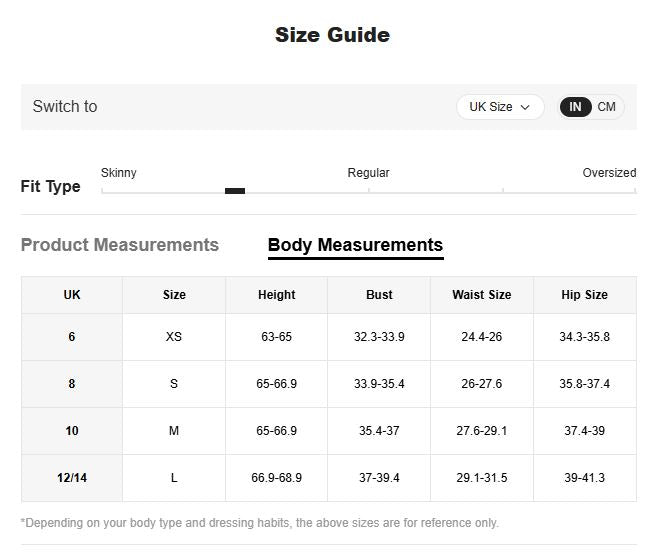
Task: Switch units to CM
Action: (x=607, y=107)
